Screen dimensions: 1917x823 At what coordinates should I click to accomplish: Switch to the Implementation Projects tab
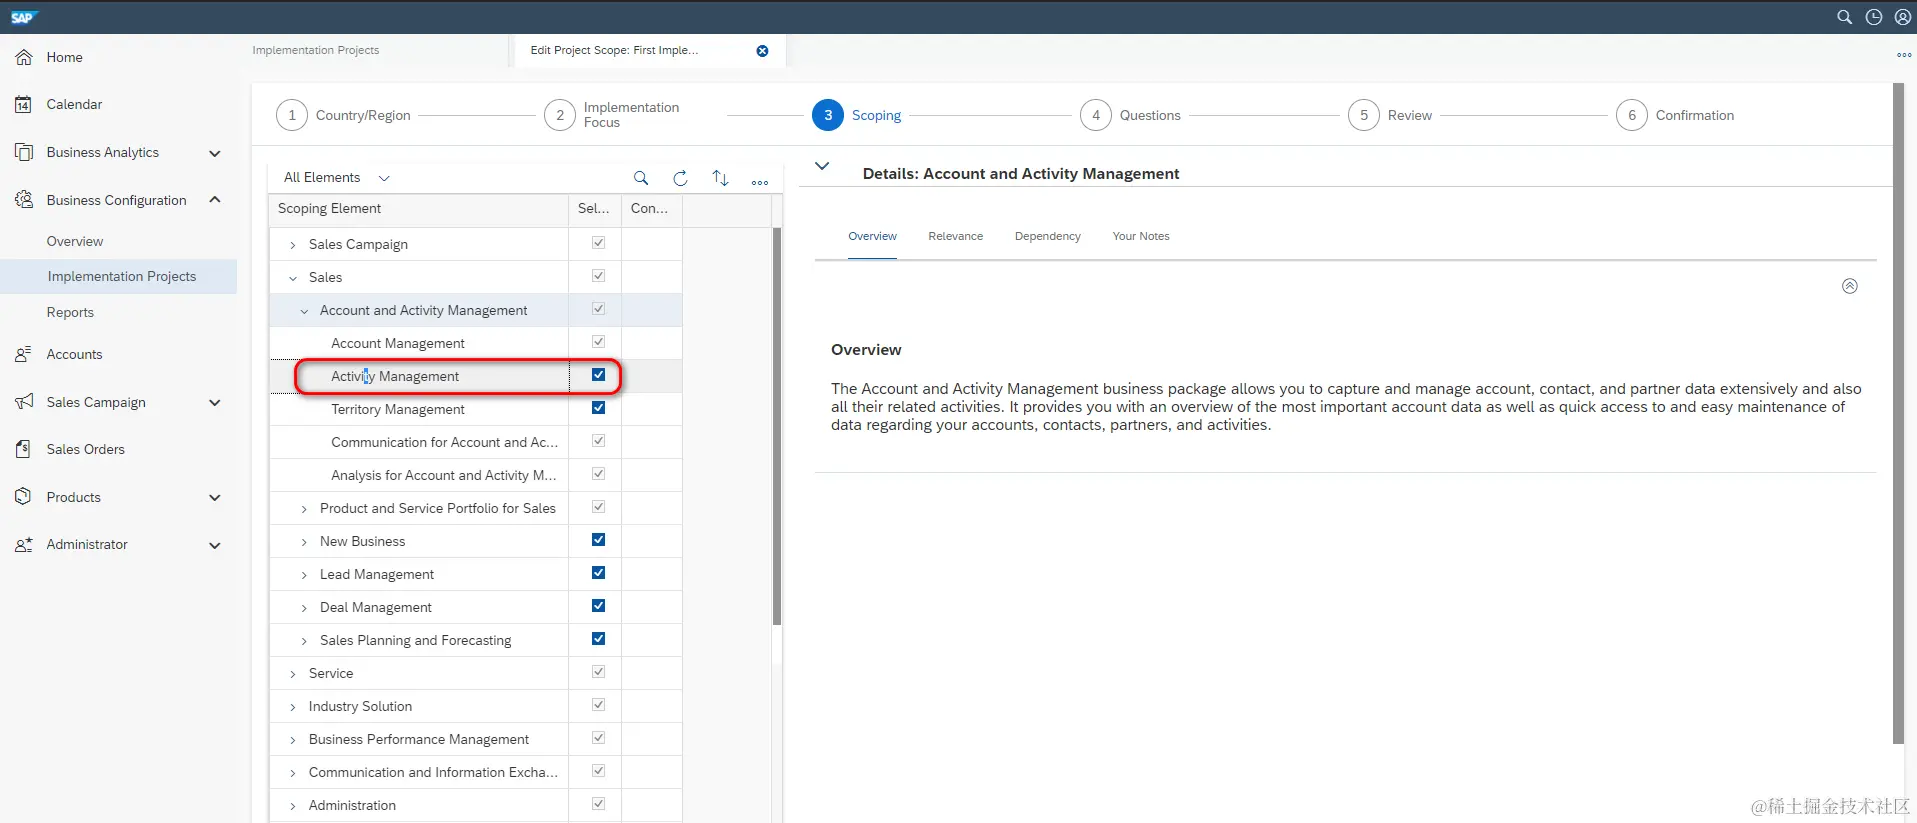316,50
